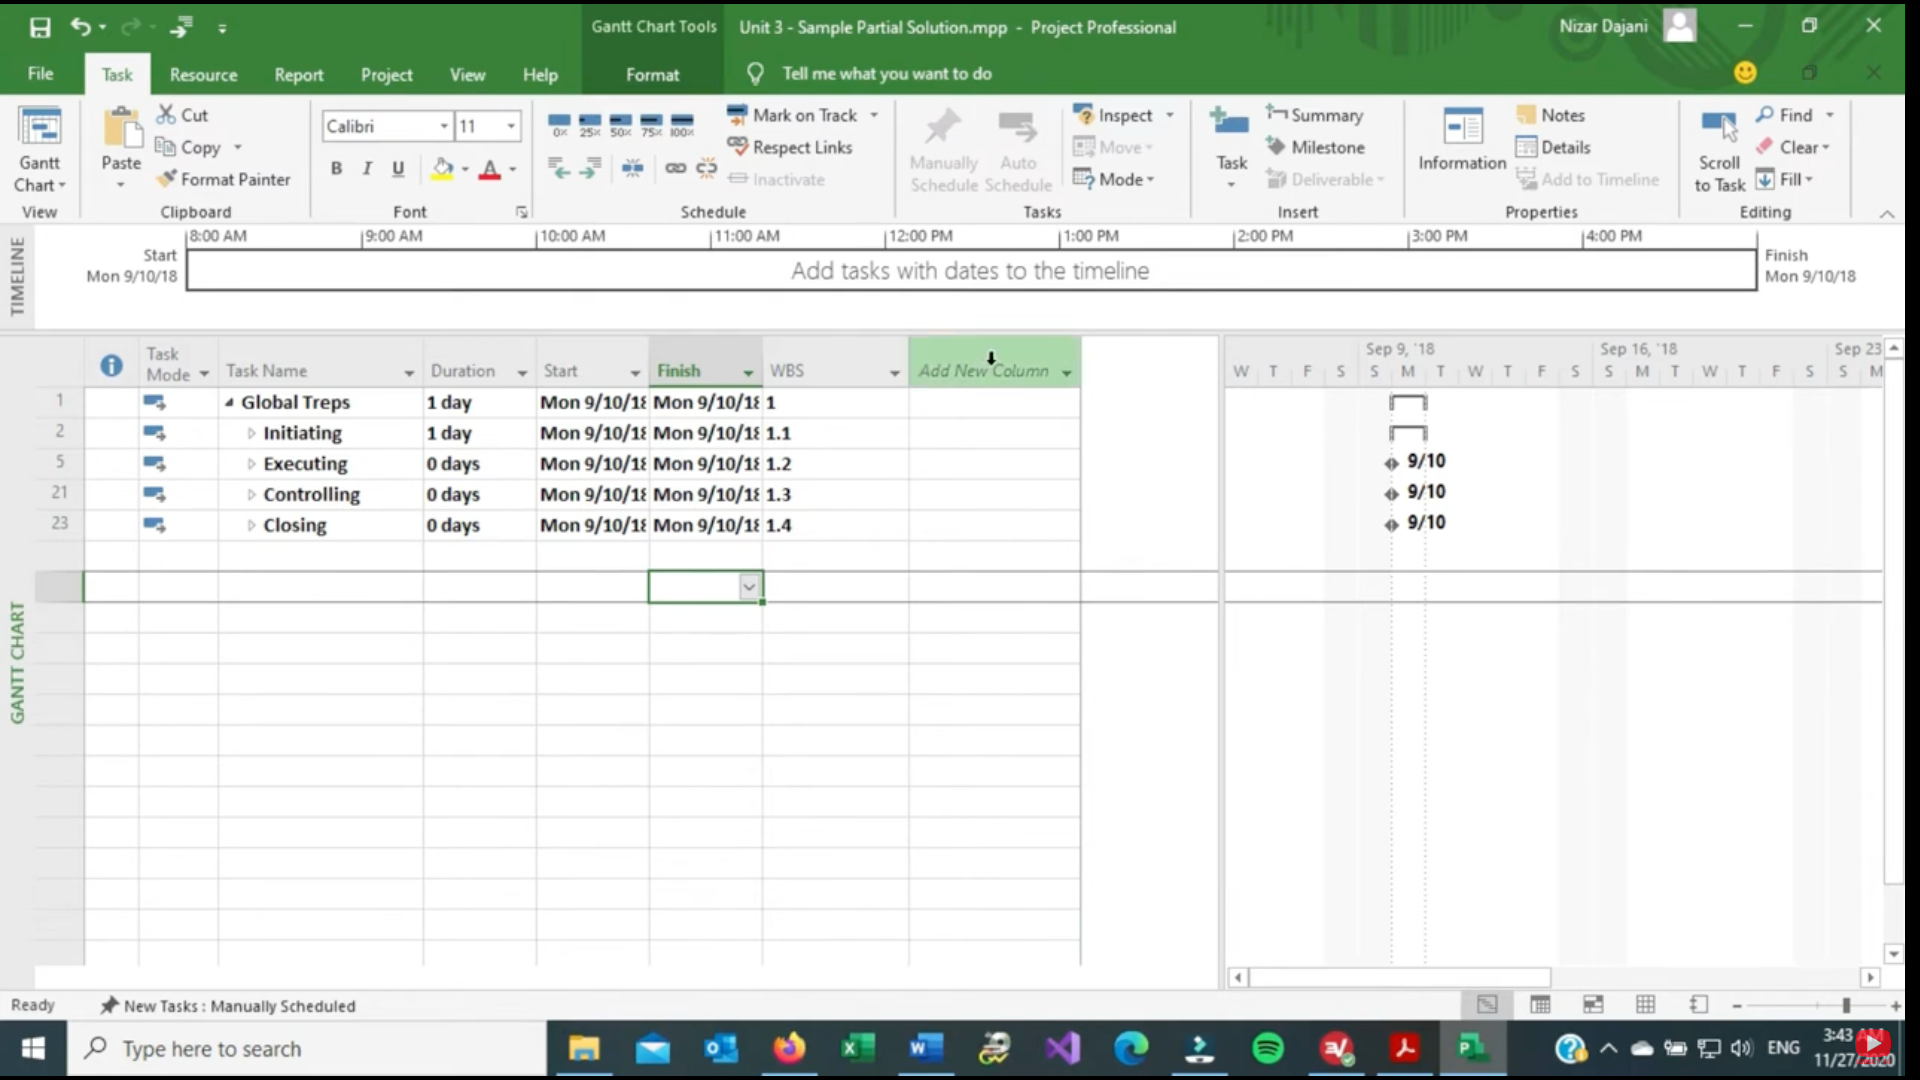1920x1080 pixels.
Task: Toggle Bold formatting
Action: 336,169
